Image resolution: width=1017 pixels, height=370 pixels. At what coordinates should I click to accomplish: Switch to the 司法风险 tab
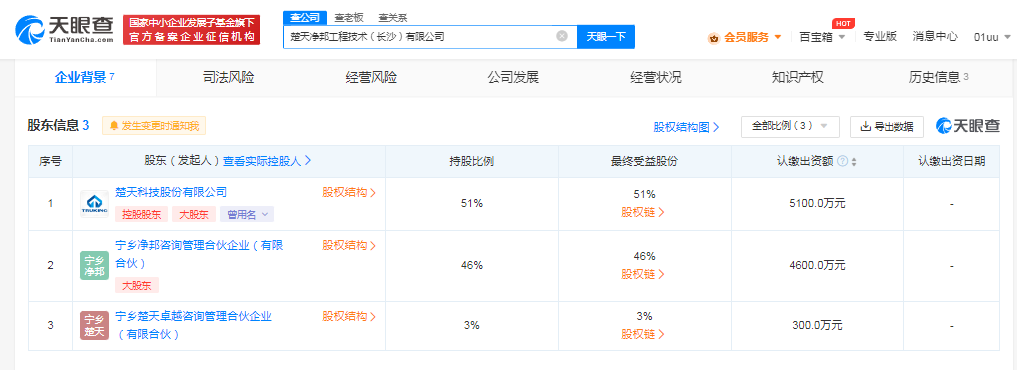tap(228, 78)
